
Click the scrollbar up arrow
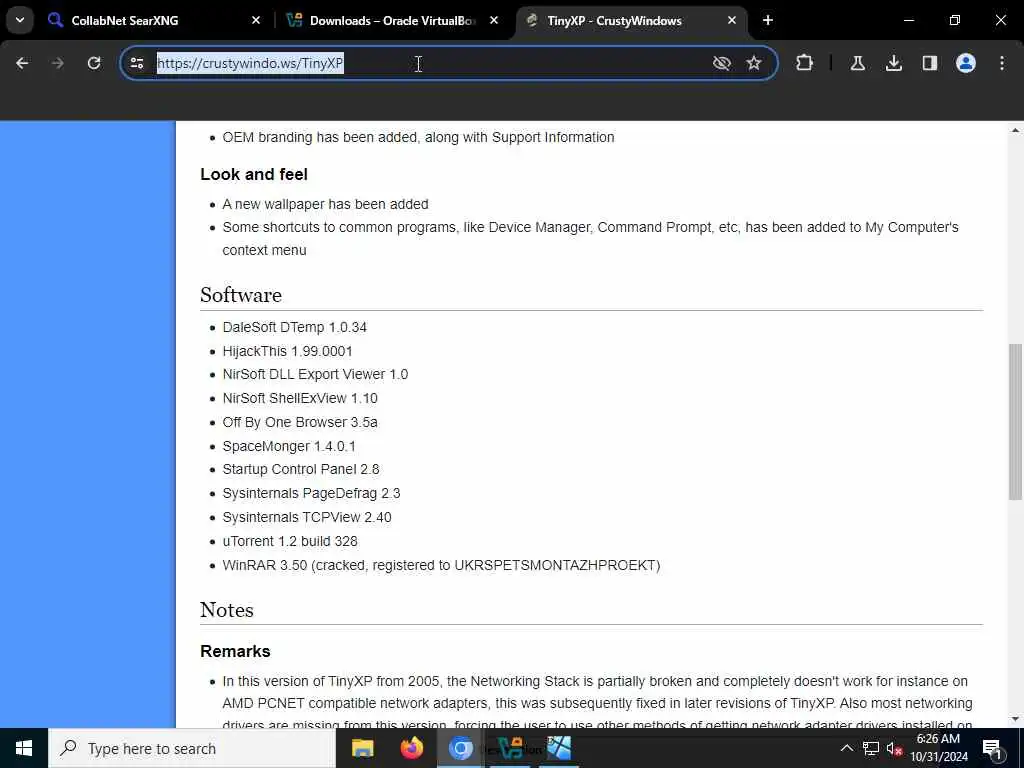coord(1015,131)
